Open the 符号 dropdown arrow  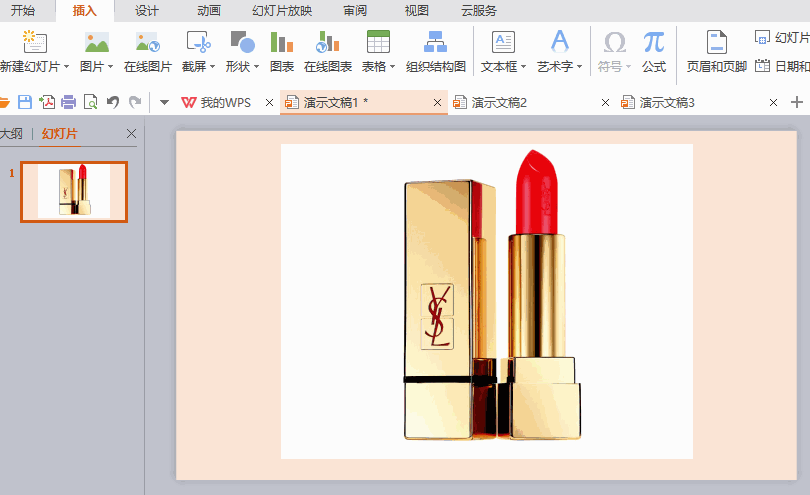point(628,67)
